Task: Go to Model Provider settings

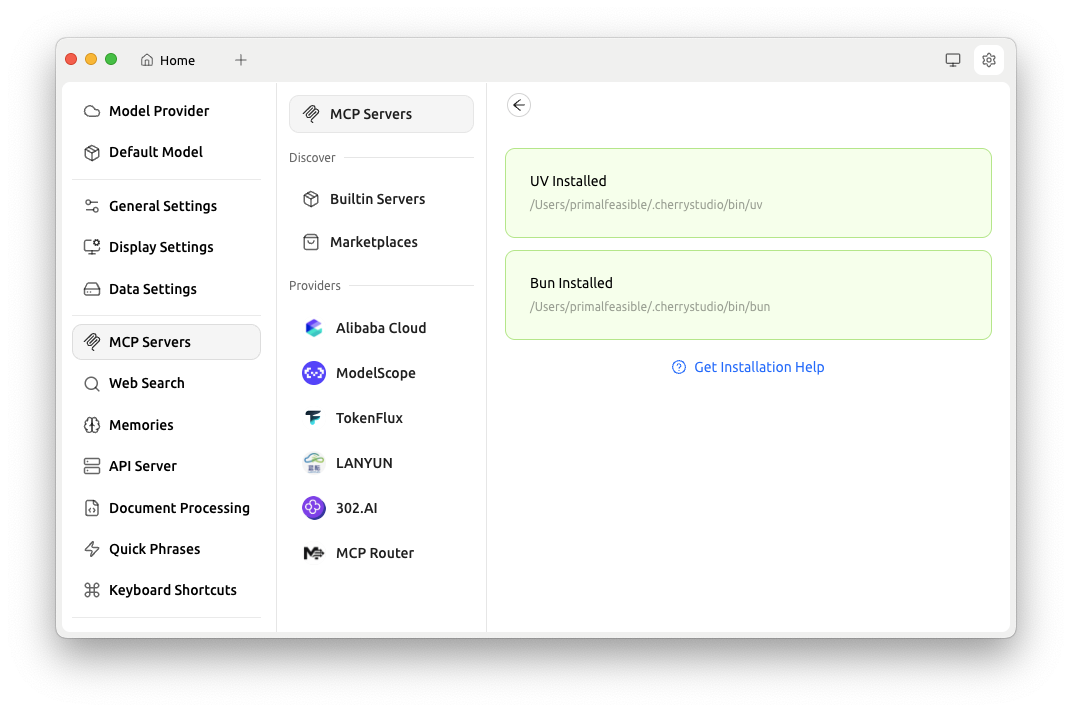Action: (159, 111)
